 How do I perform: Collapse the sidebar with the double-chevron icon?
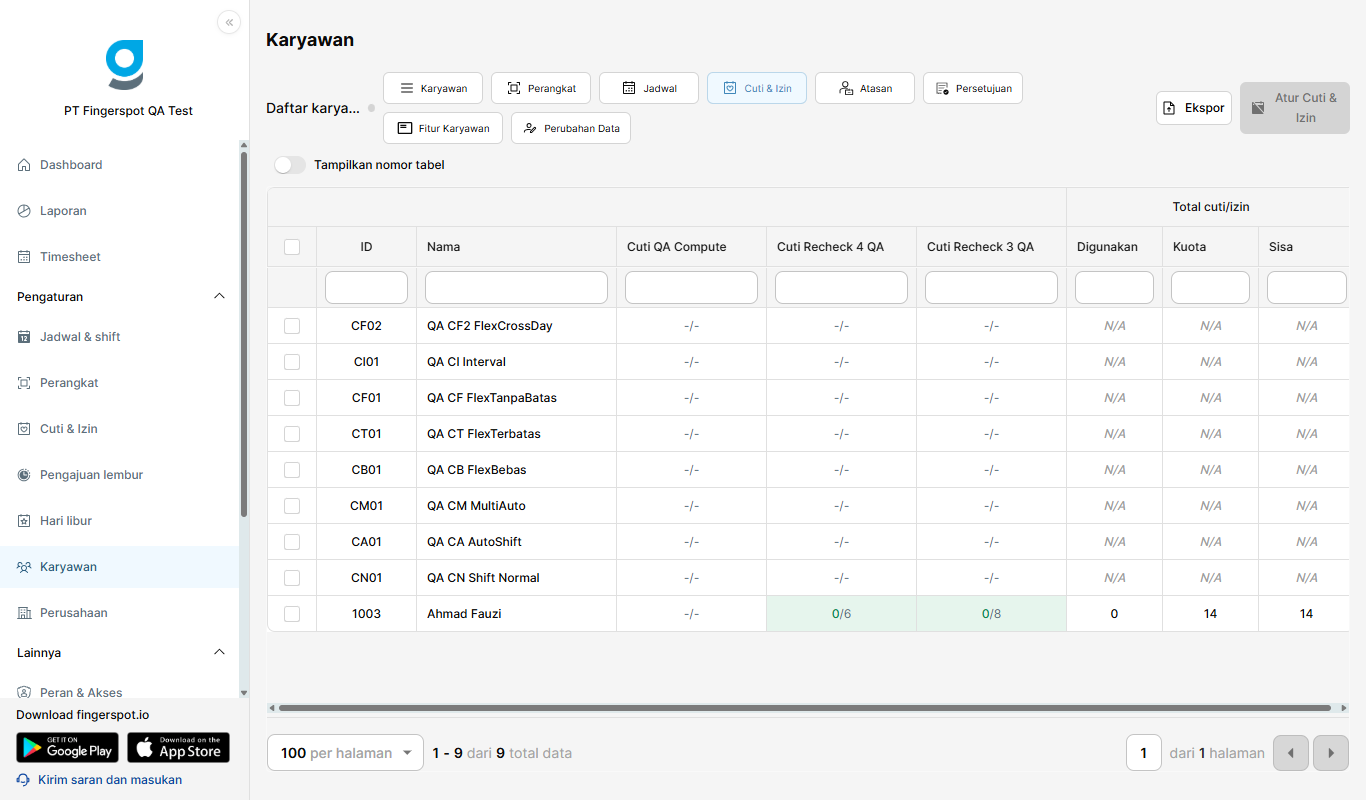tap(229, 22)
